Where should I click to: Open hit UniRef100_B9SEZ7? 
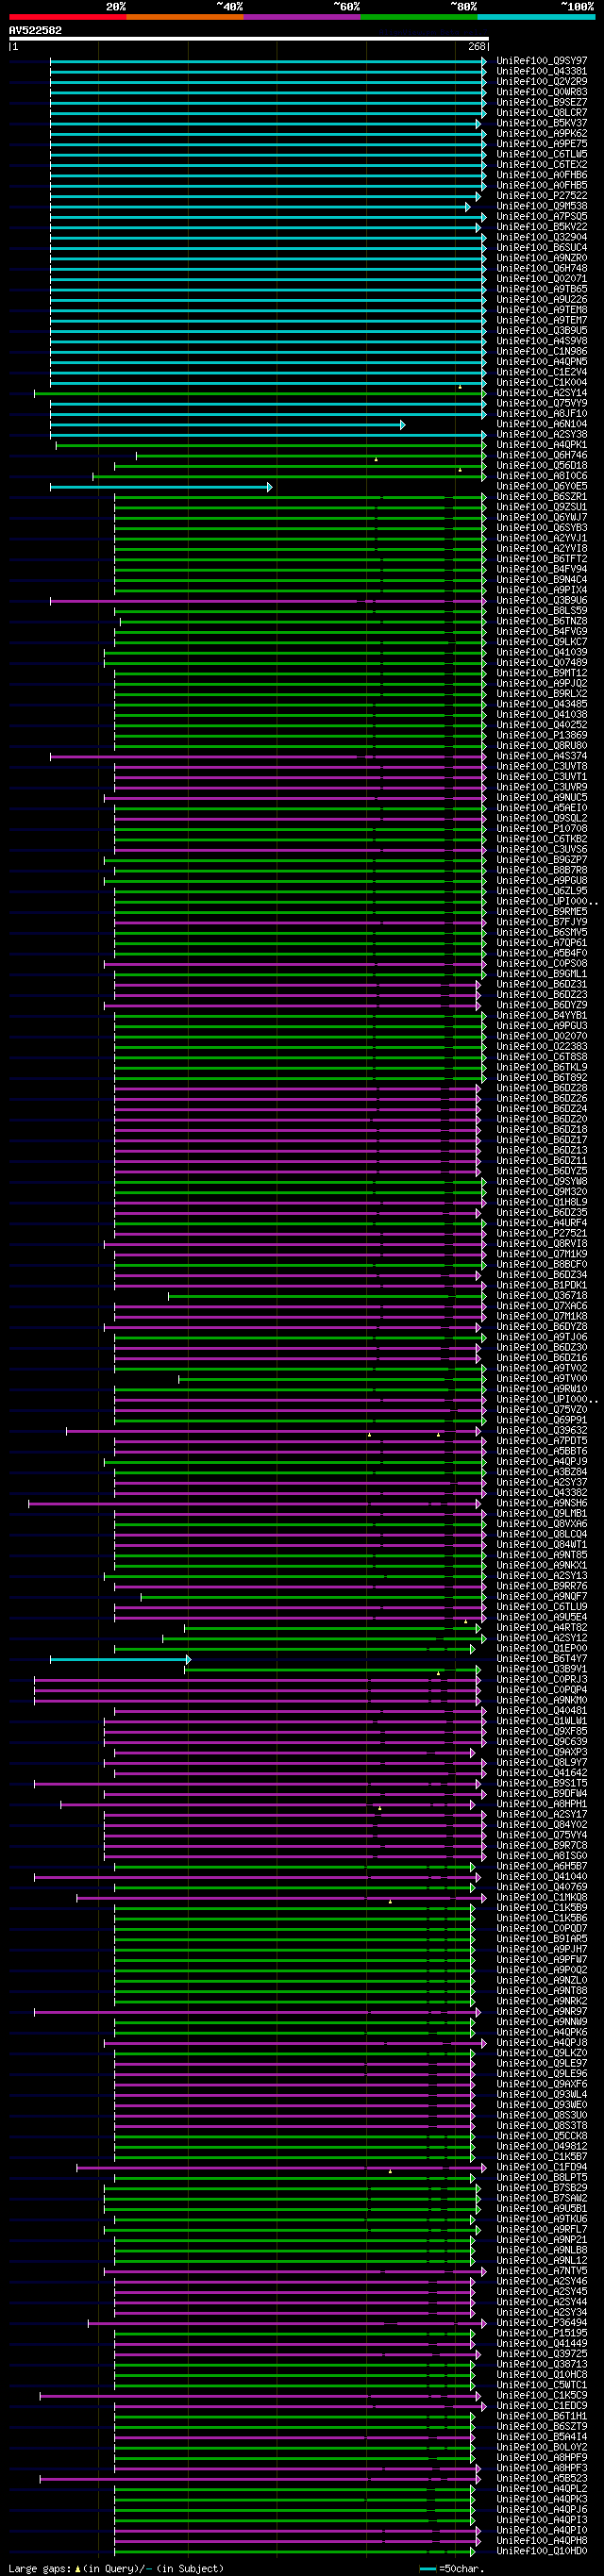tap(542, 102)
